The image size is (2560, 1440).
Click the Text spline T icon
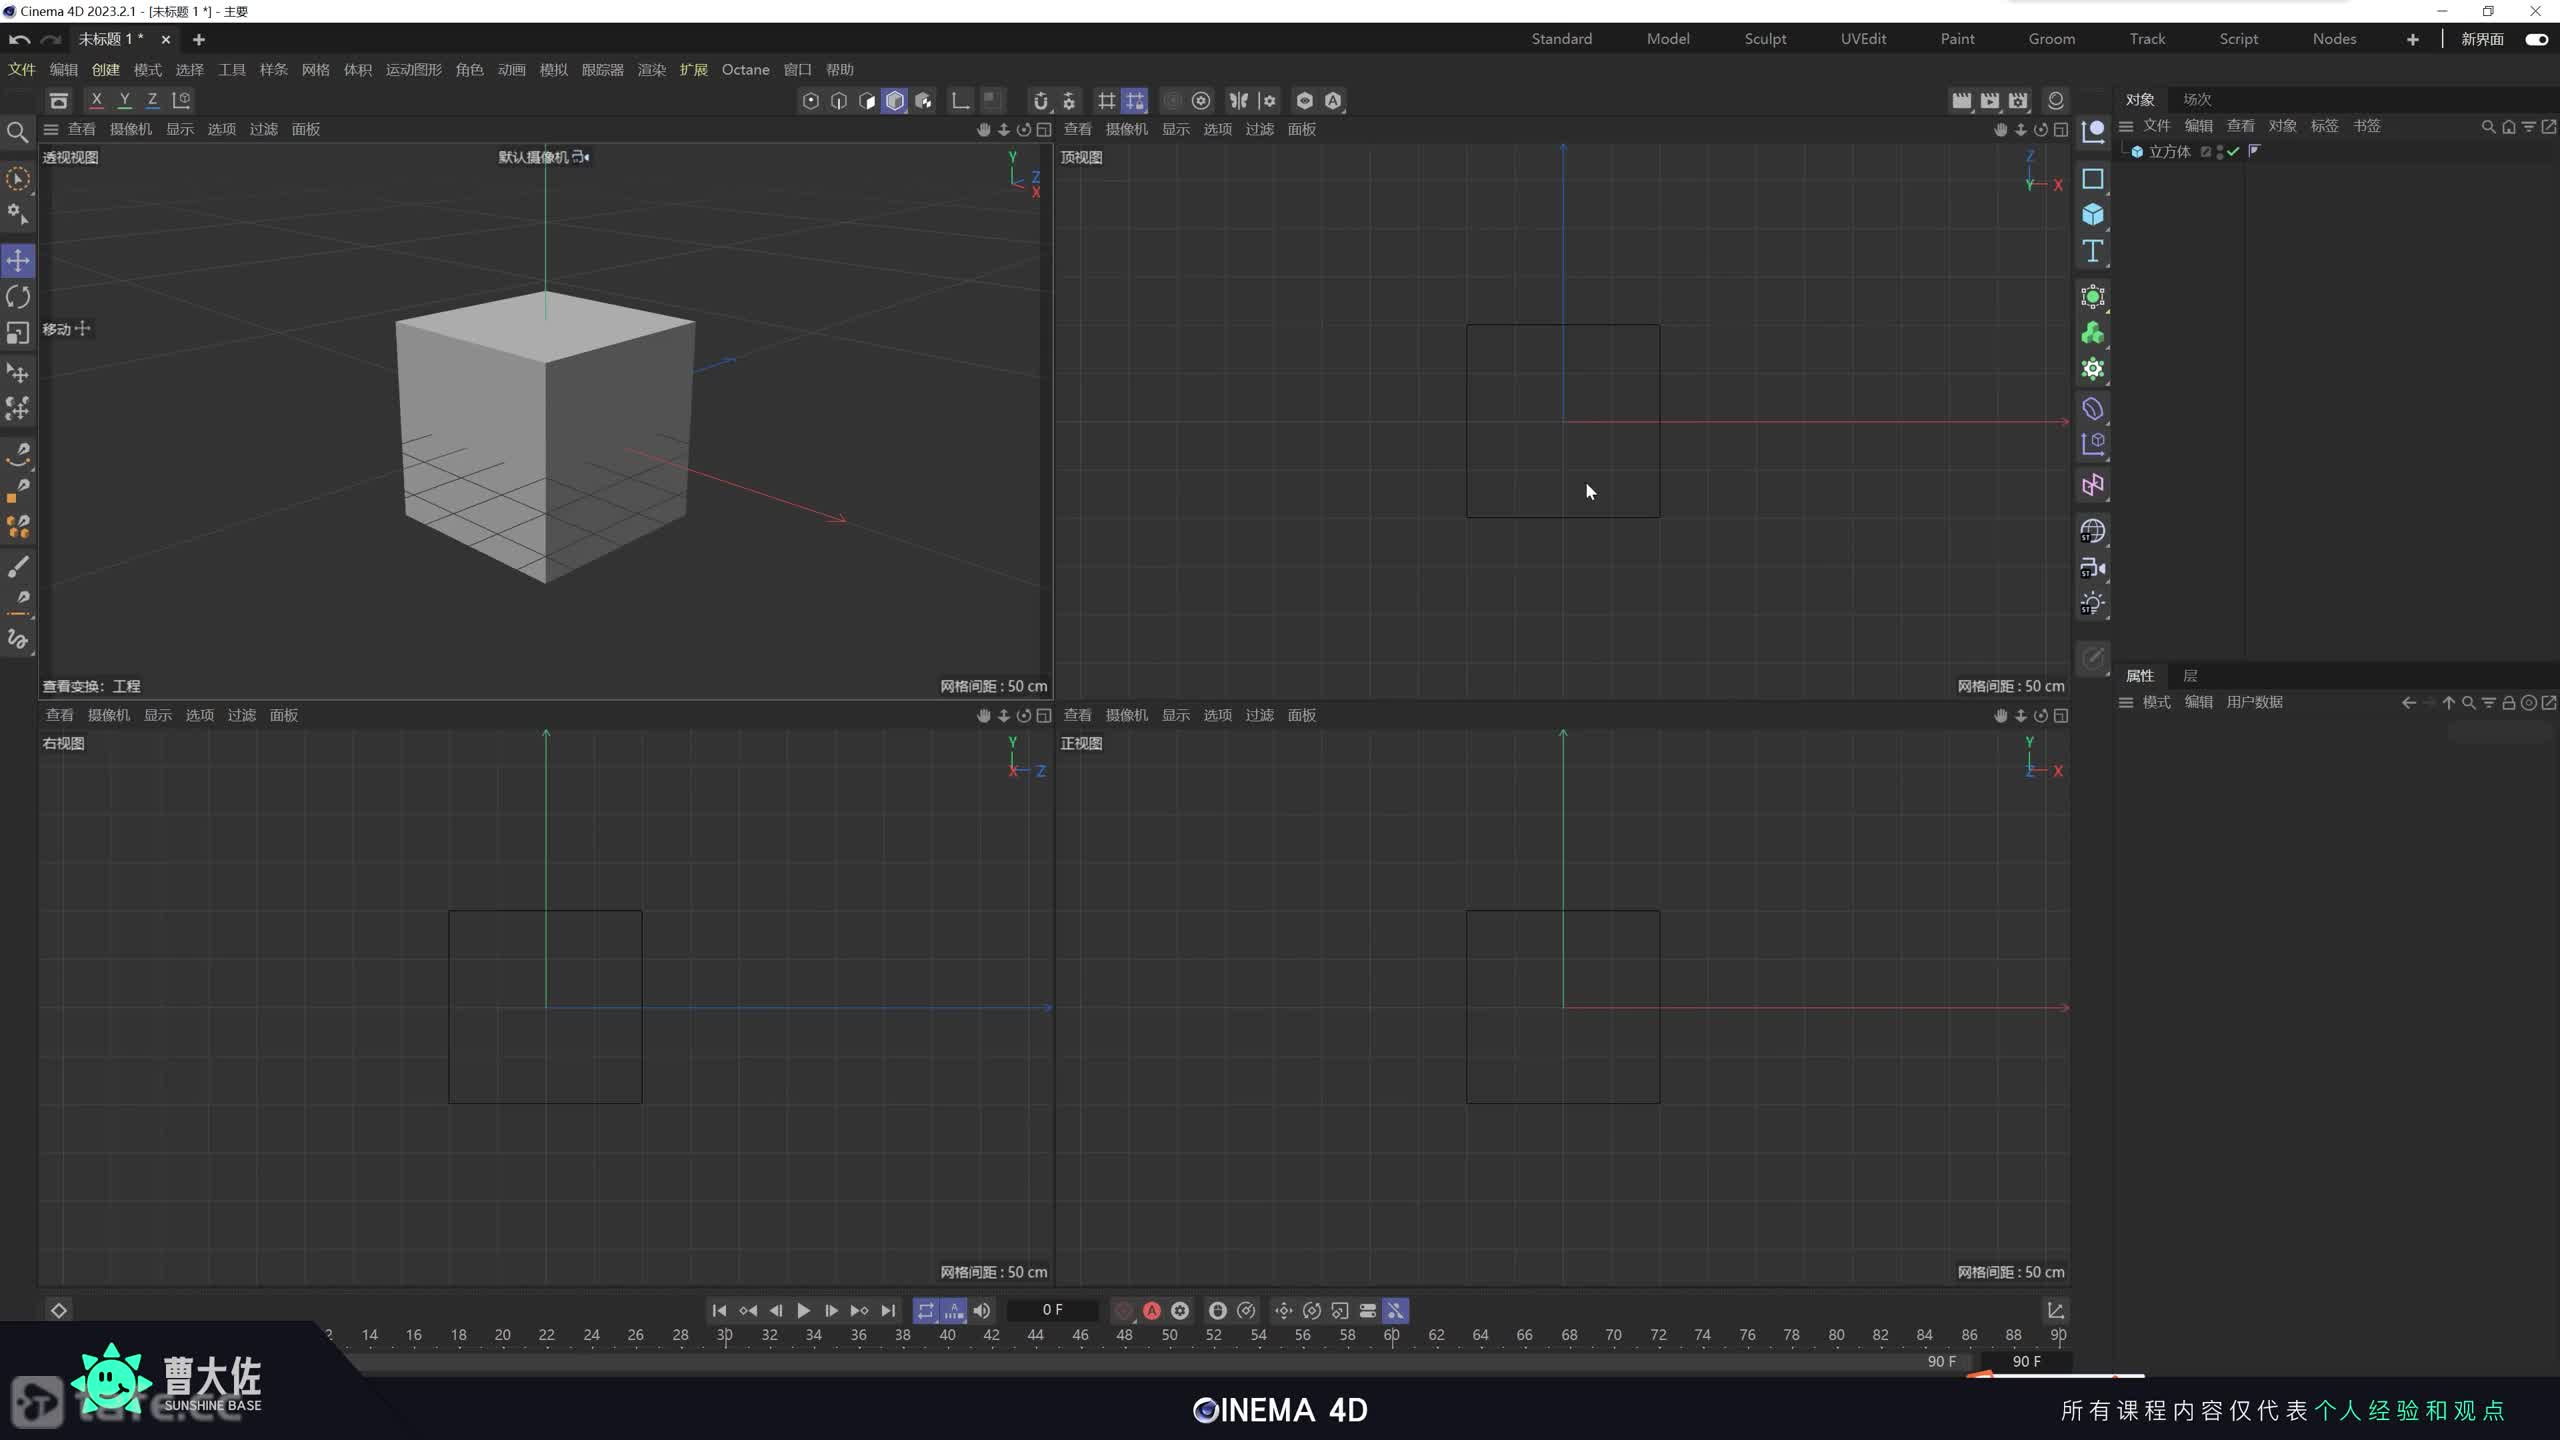(x=2092, y=251)
